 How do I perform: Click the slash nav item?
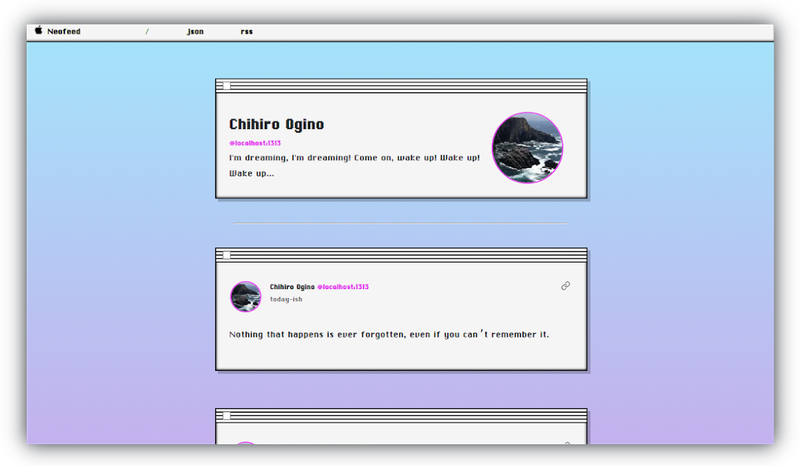[147, 32]
